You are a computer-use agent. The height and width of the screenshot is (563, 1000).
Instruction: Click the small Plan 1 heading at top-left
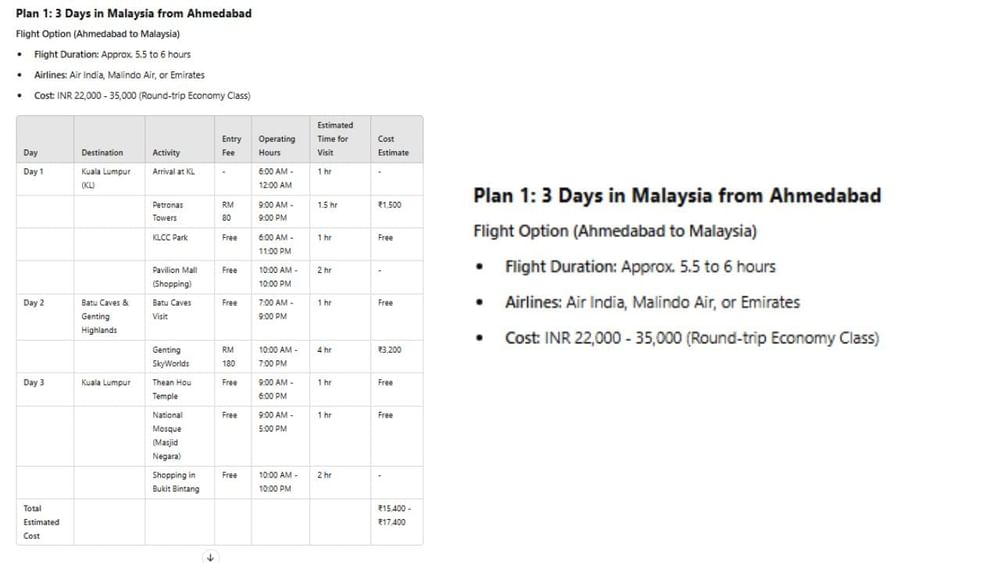click(134, 13)
